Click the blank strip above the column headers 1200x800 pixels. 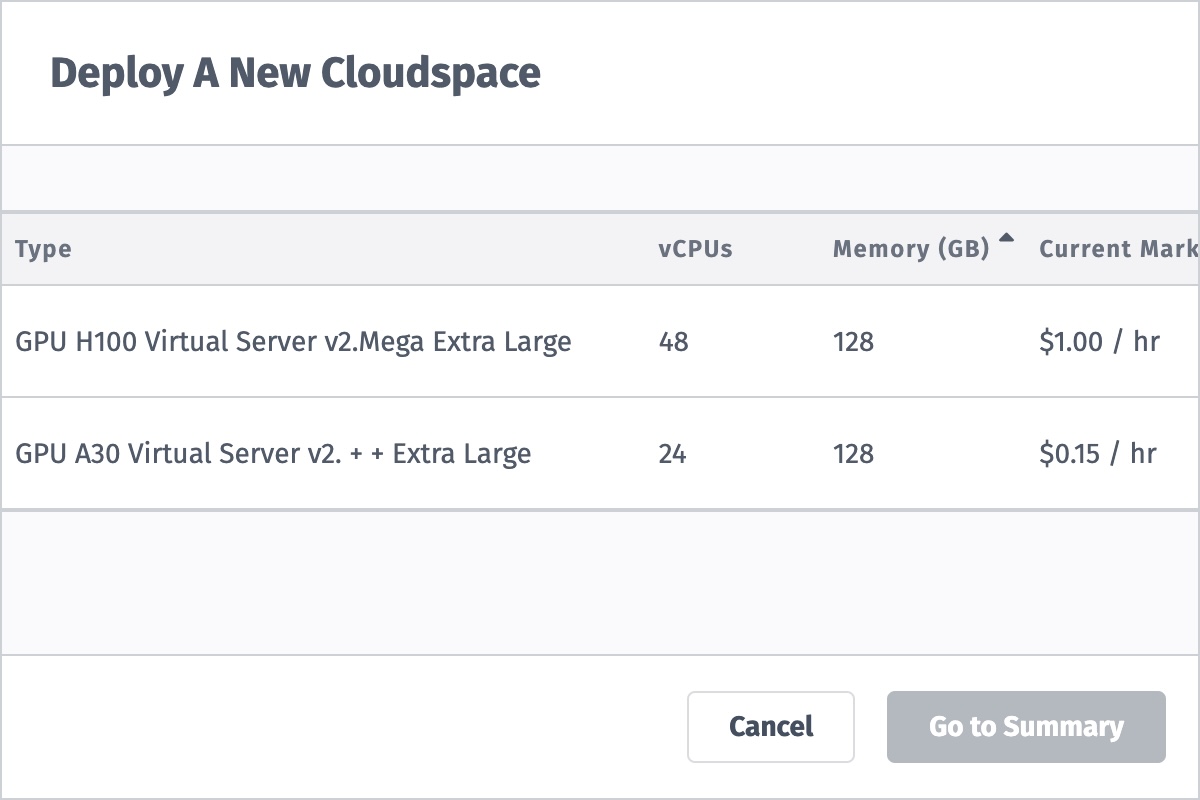point(600,178)
